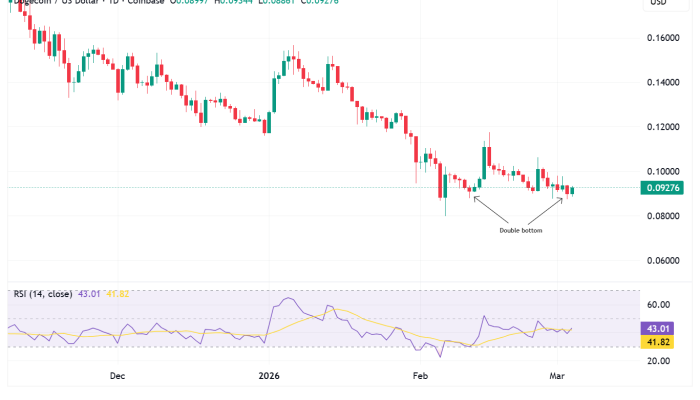Click the yellow 41.82 tag on RSI axis

[x=658, y=342]
